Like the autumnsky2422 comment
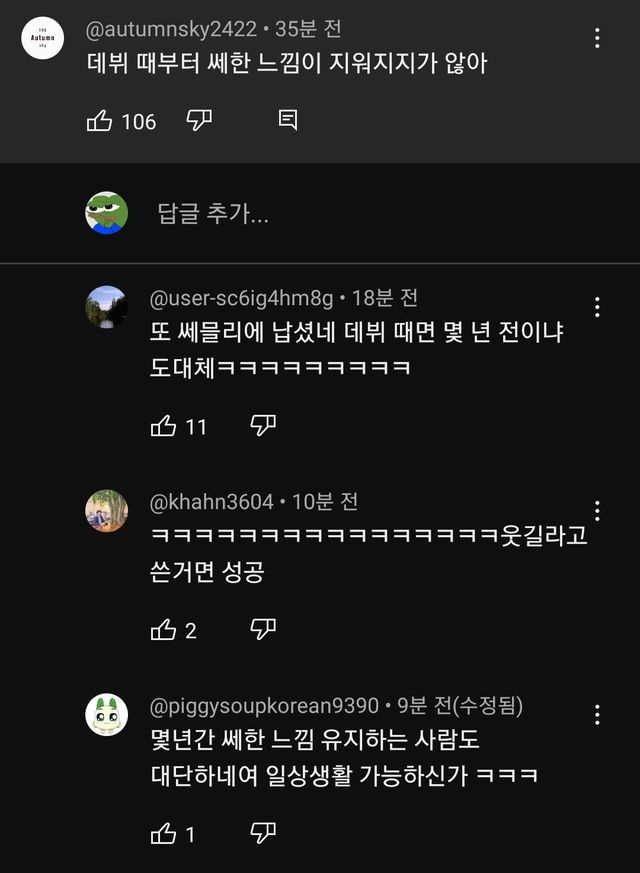This screenshot has height=873, width=640. 100,121
